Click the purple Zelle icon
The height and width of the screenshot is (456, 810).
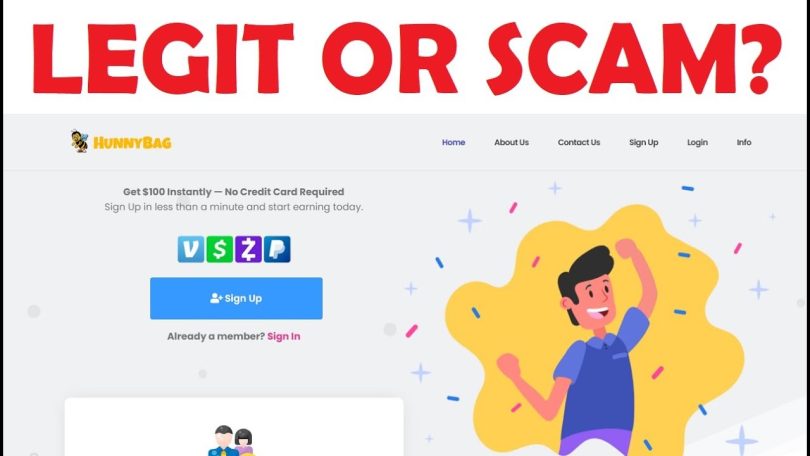(x=248, y=249)
